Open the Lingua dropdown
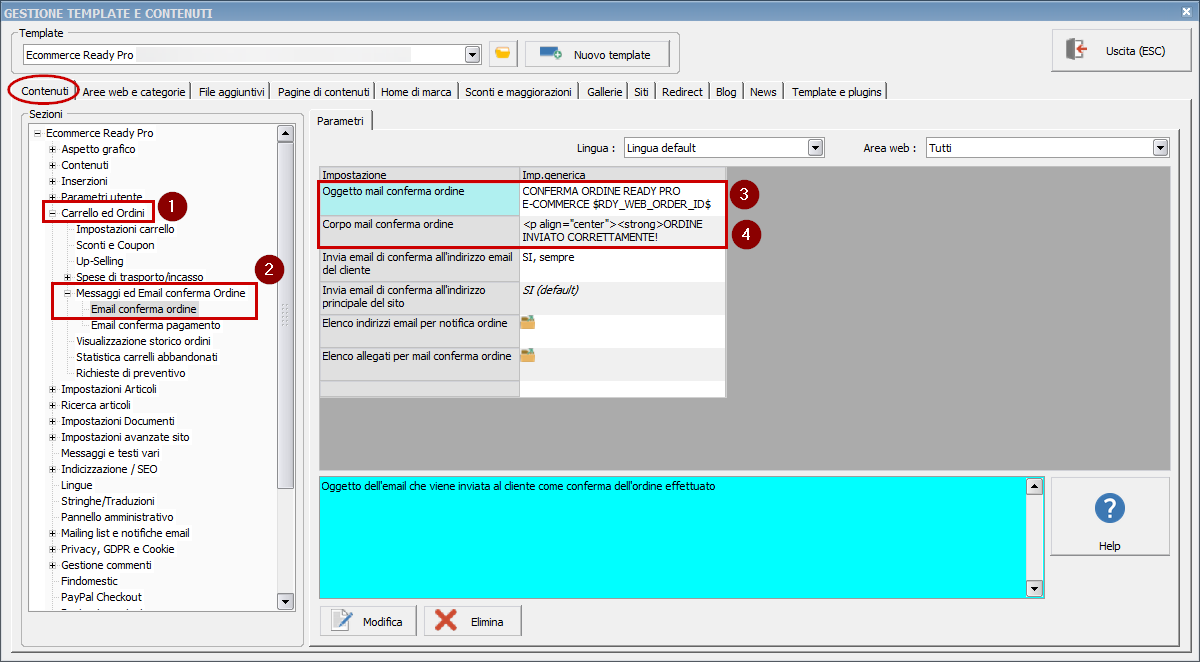 point(815,148)
